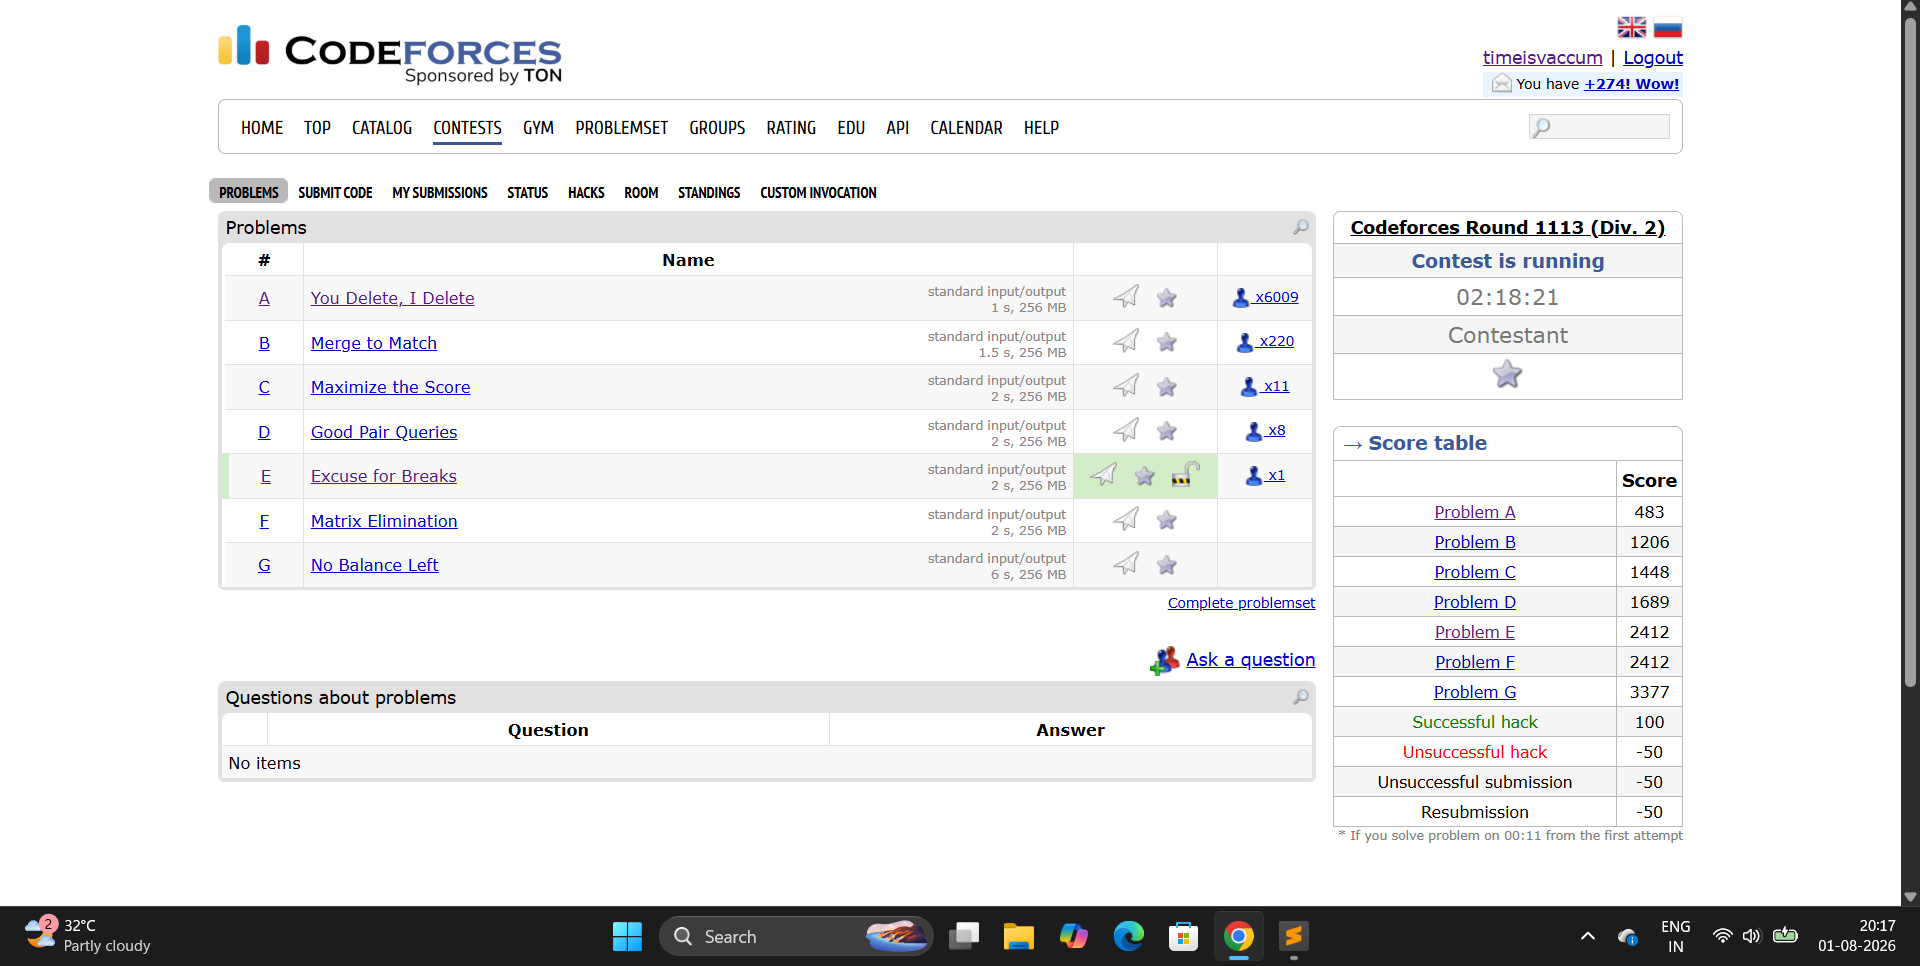Favourite the contest with the sidebar star
Screen dimensions: 1920x966
tap(1507, 375)
